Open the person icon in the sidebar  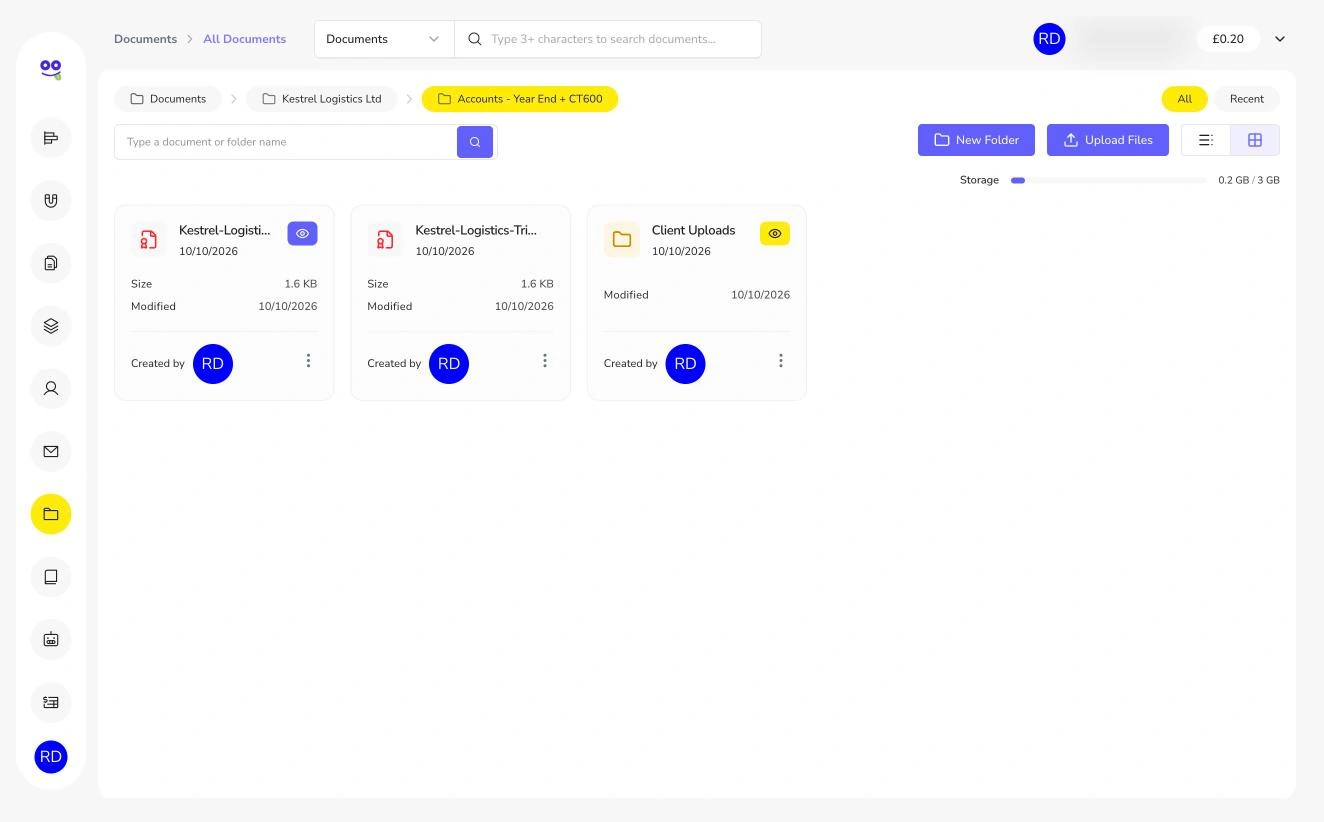51,388
